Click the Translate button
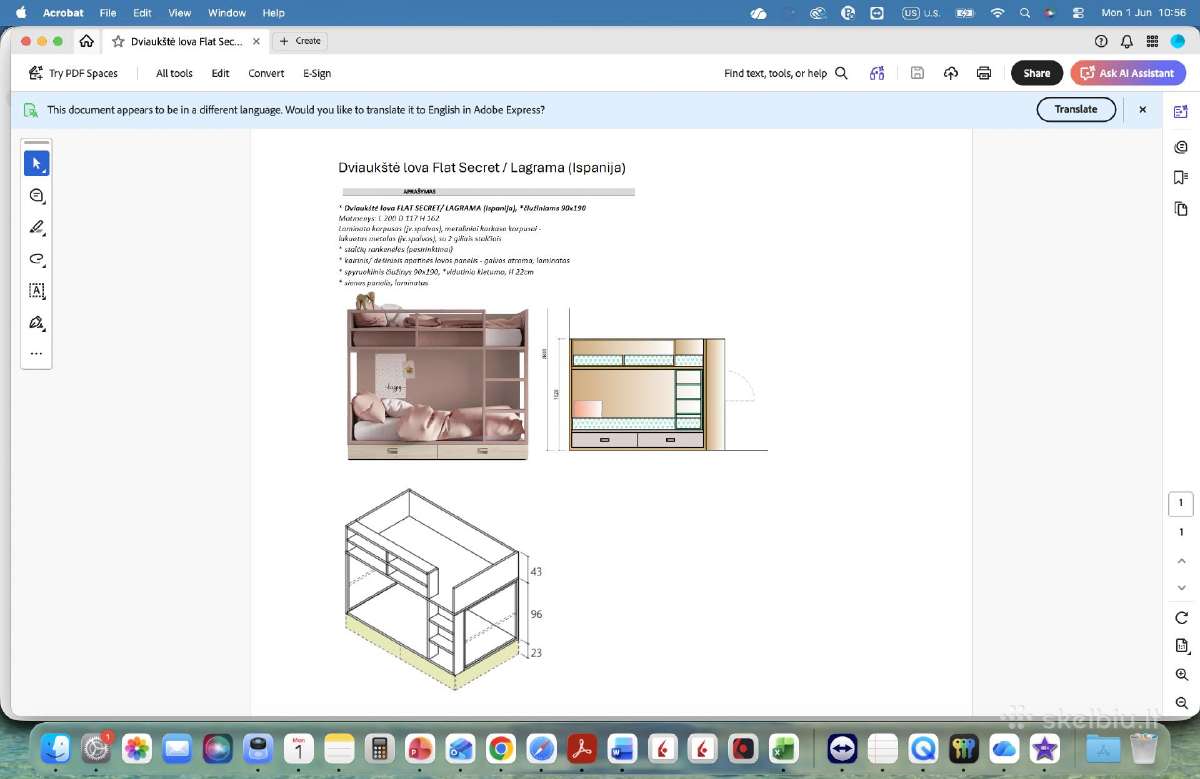 point(1076,109)
